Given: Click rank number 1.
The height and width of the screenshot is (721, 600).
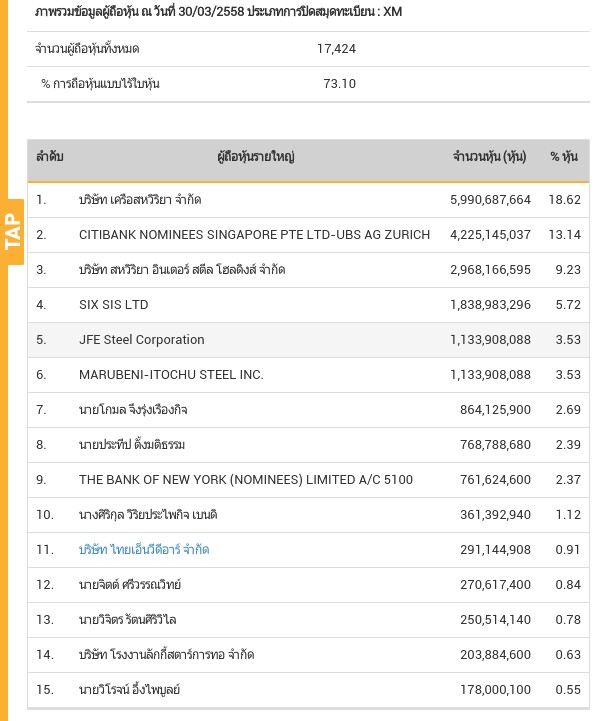Looking at the screenshot, I should point(41,200).
